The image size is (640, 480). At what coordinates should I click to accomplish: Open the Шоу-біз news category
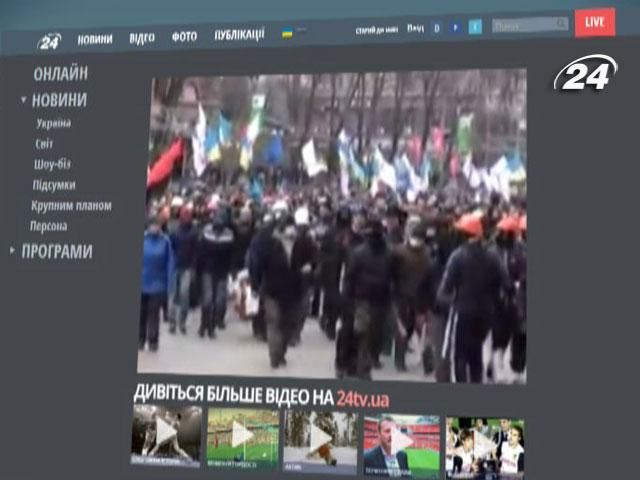point(52,164)
